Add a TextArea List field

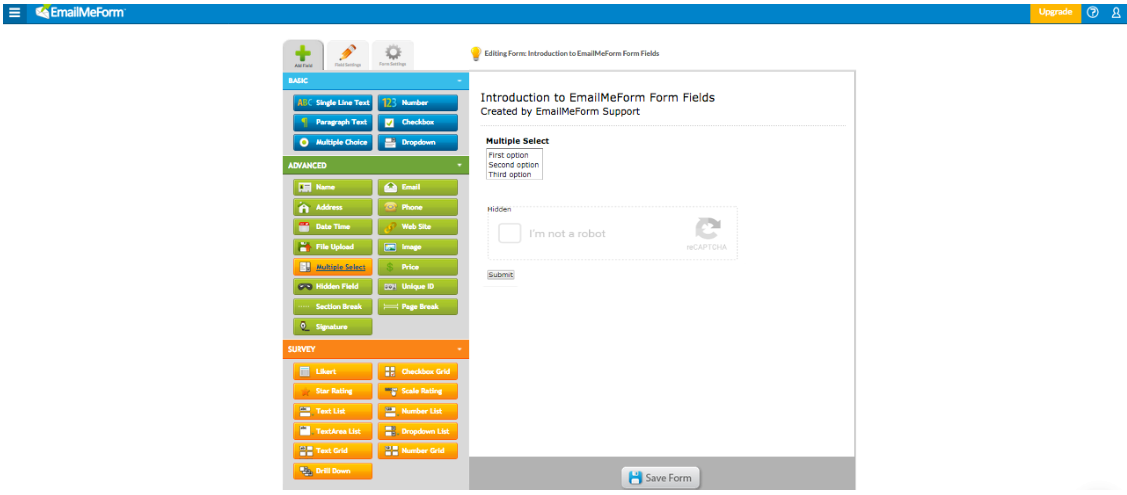pos(333,431)
